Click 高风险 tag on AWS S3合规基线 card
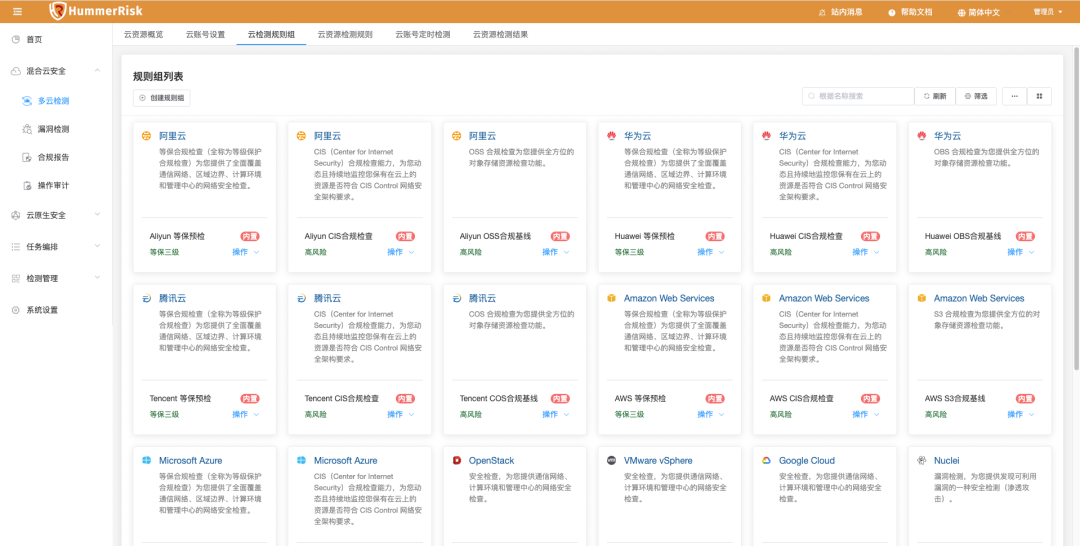This screenshot has height=546, width=1080. pos(936,414)
